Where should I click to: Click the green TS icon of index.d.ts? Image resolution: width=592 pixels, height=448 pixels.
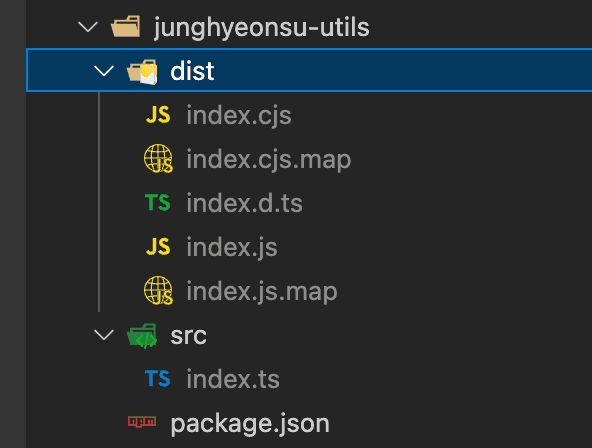[x=158, y=202]
